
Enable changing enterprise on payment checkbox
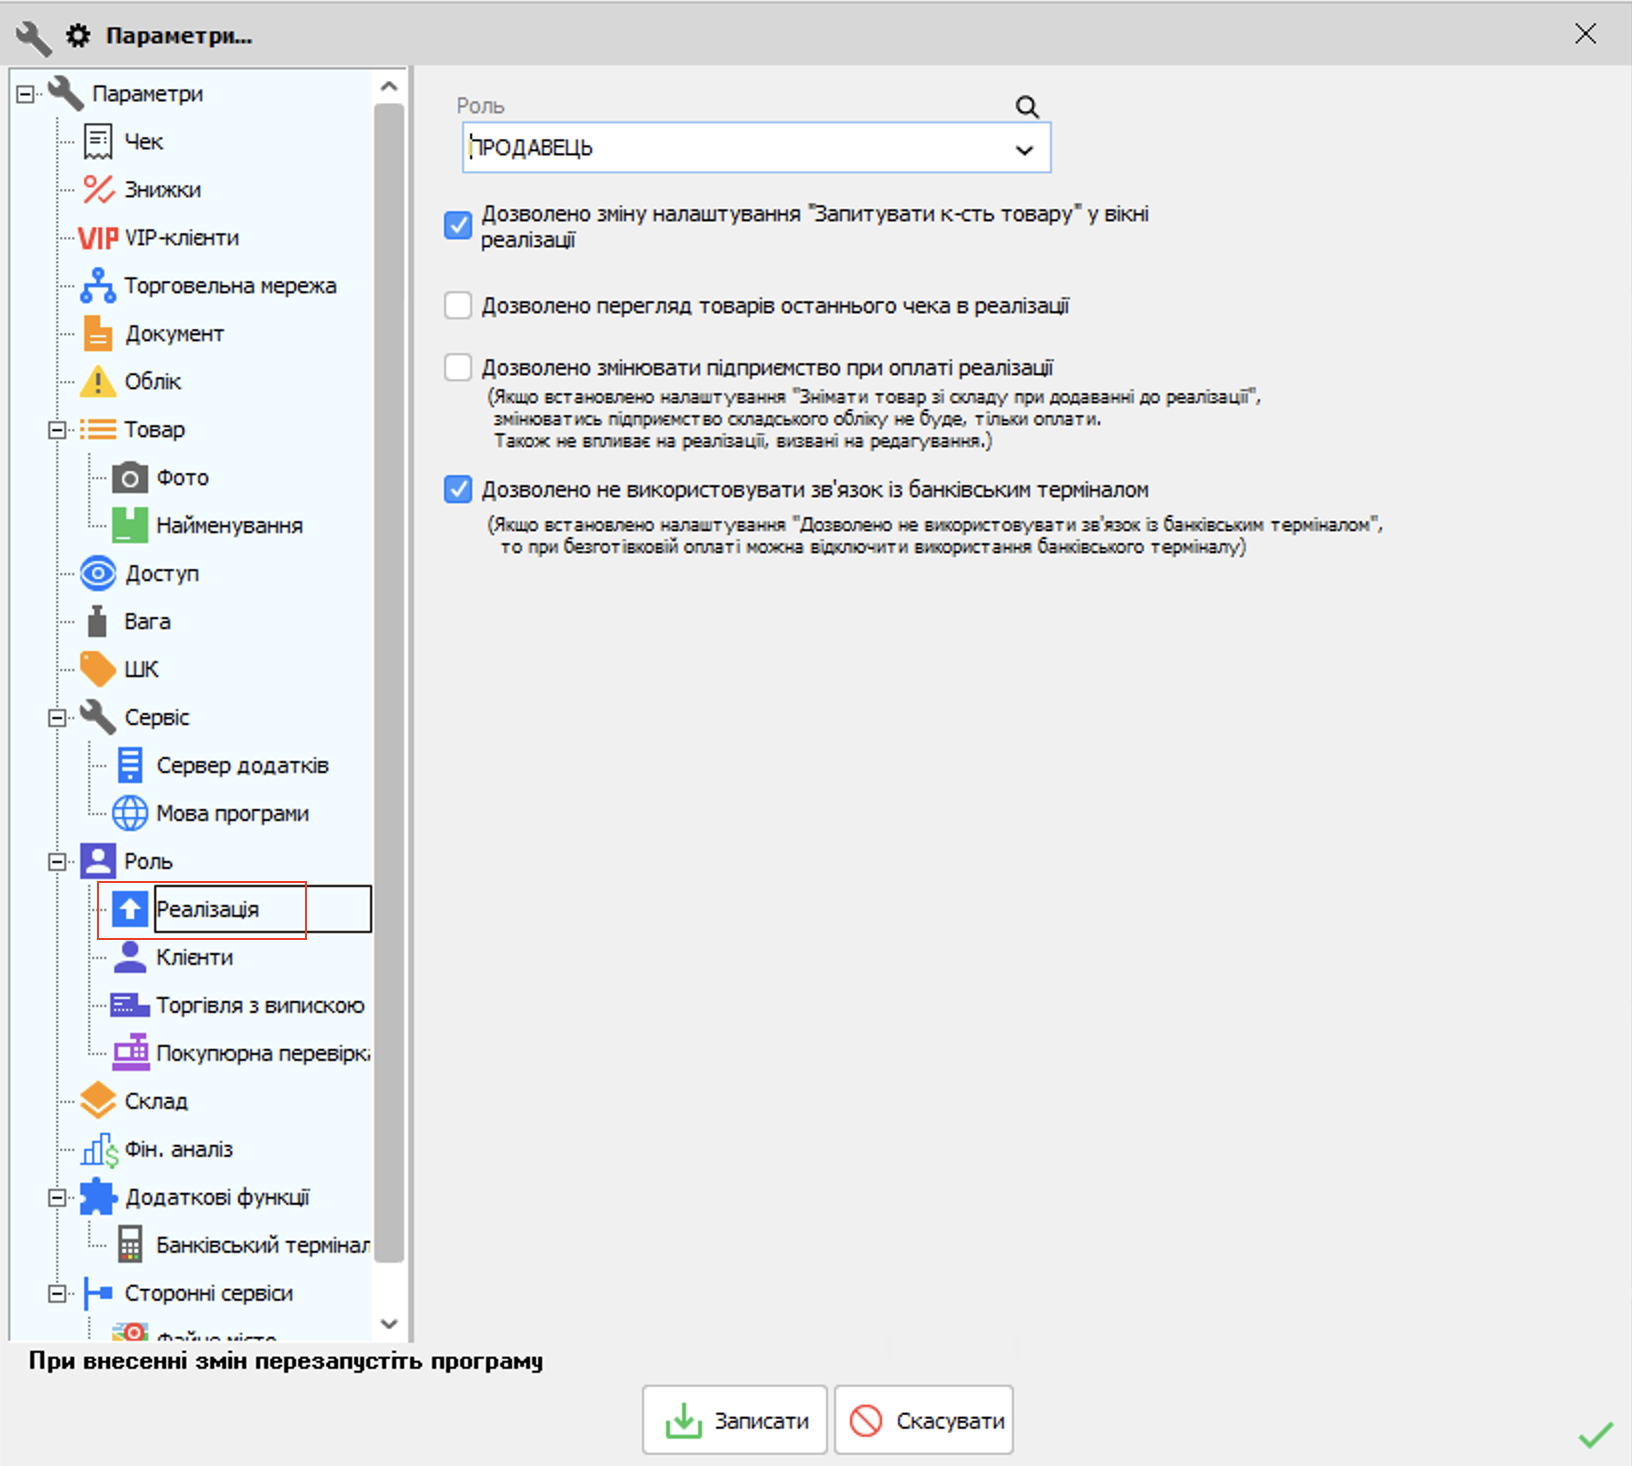pos(458,368)
